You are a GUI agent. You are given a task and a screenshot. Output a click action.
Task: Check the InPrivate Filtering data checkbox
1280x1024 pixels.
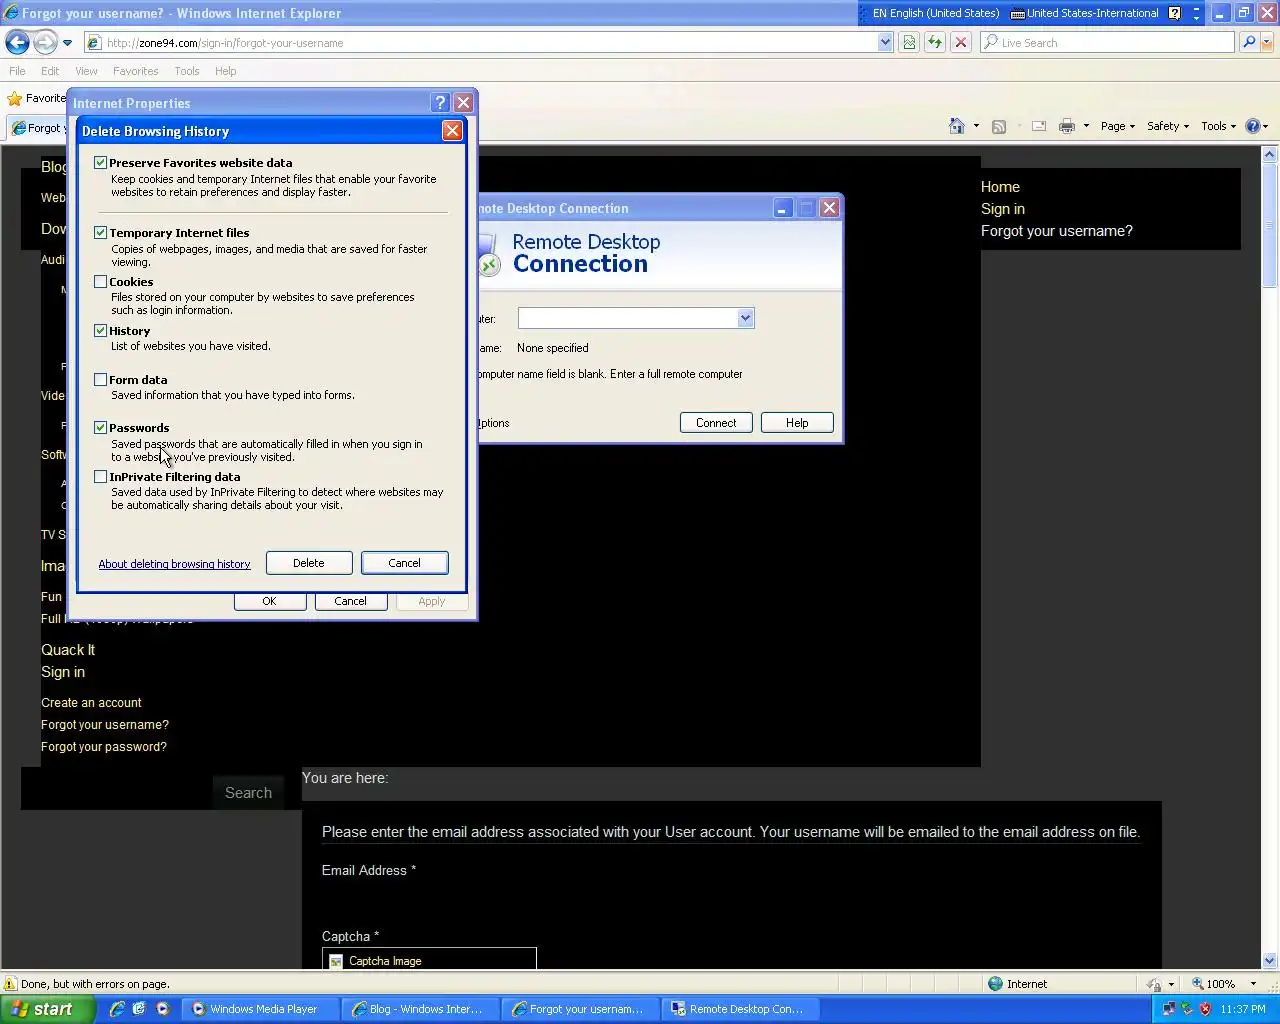click(100, 476)
